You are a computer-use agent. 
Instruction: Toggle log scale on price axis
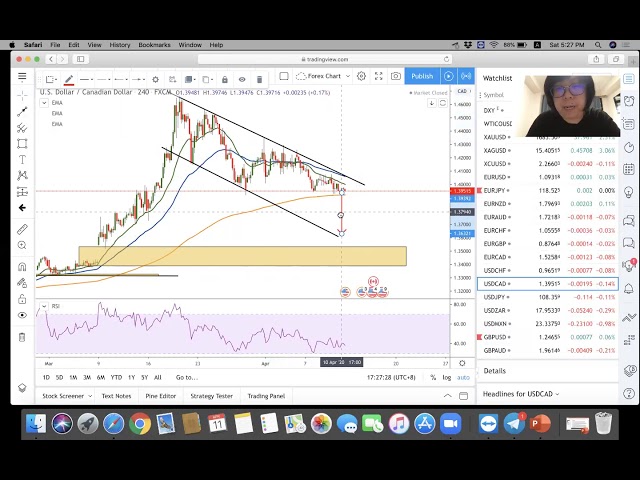point(446,377)
